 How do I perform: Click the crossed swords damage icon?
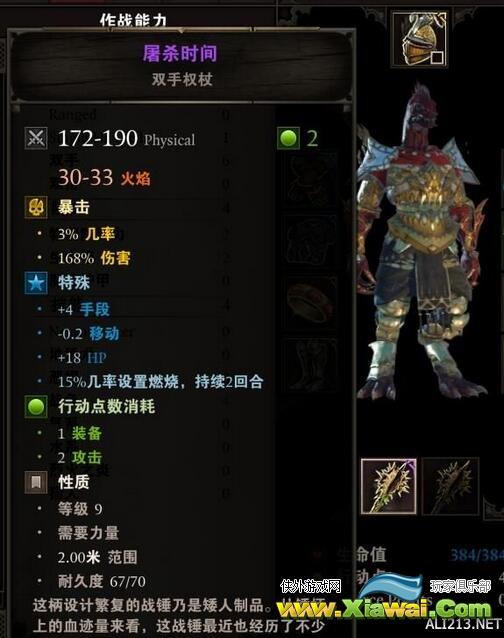(36, 138)
